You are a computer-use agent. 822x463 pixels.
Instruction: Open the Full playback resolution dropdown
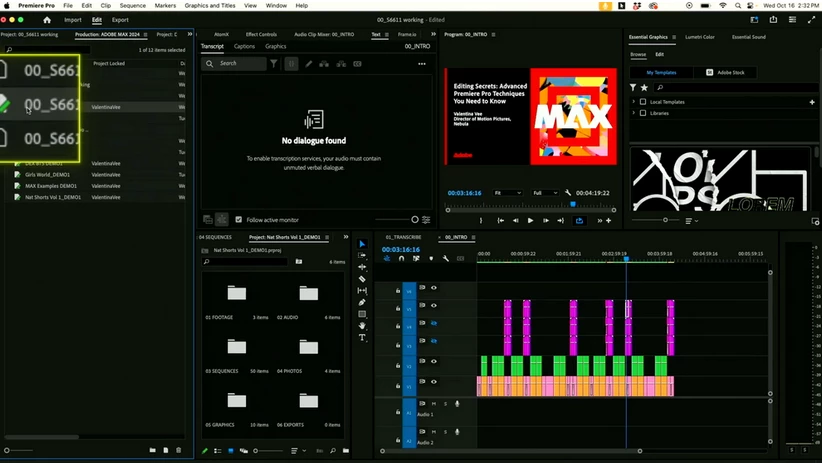545,193
